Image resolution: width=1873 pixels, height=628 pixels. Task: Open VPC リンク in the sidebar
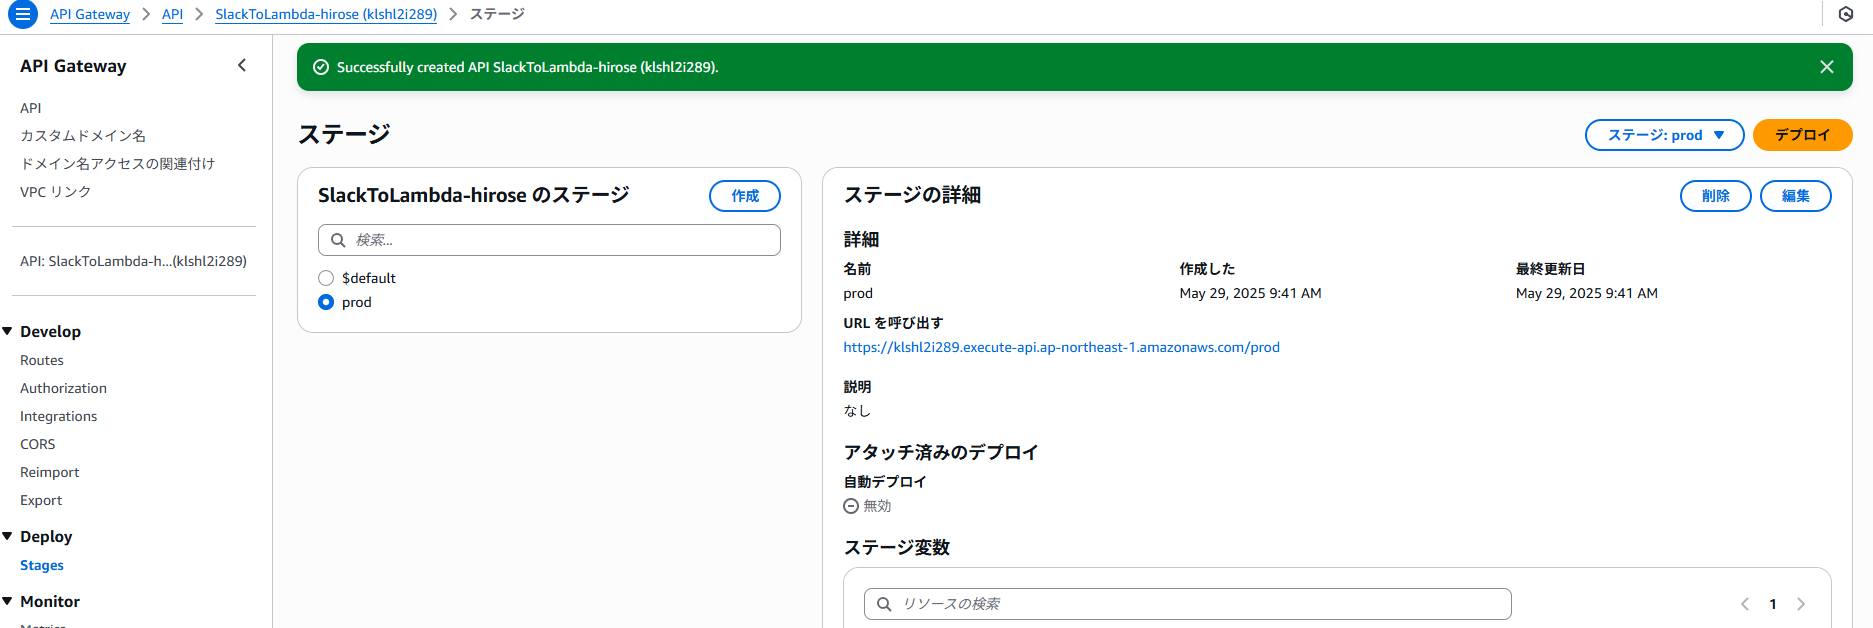56,192
